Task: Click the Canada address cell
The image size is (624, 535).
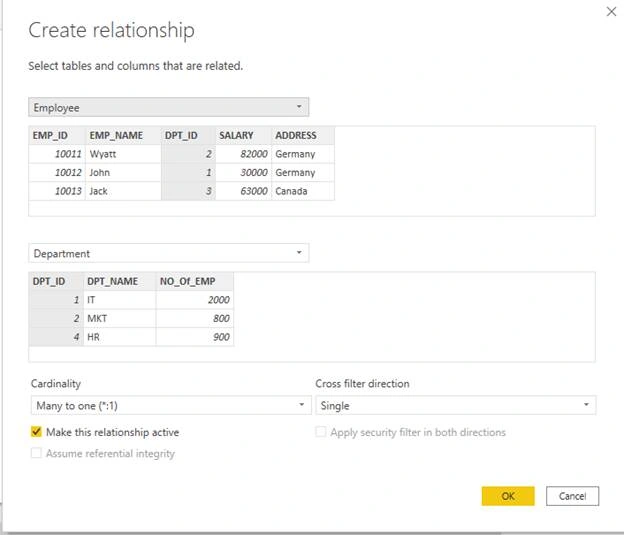Action: (303, 191)
